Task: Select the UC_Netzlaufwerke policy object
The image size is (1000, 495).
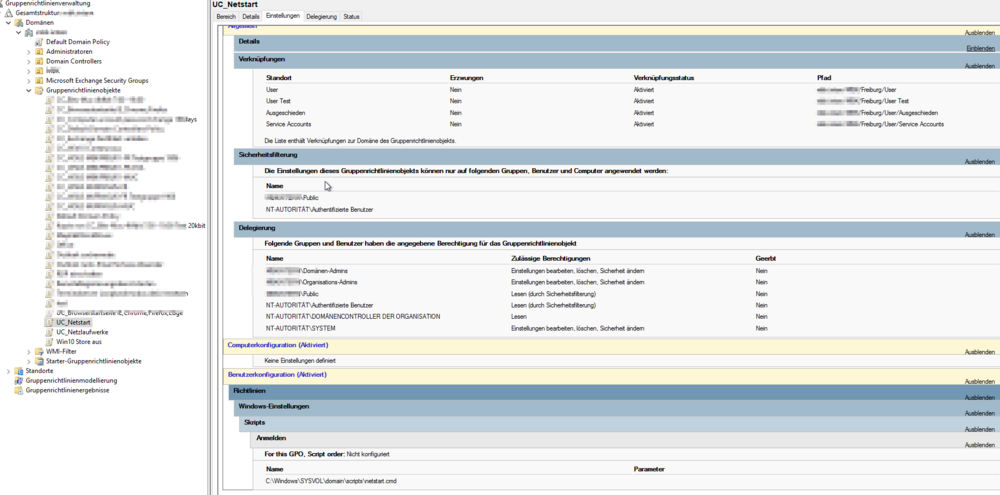Action: coord(82,332)
